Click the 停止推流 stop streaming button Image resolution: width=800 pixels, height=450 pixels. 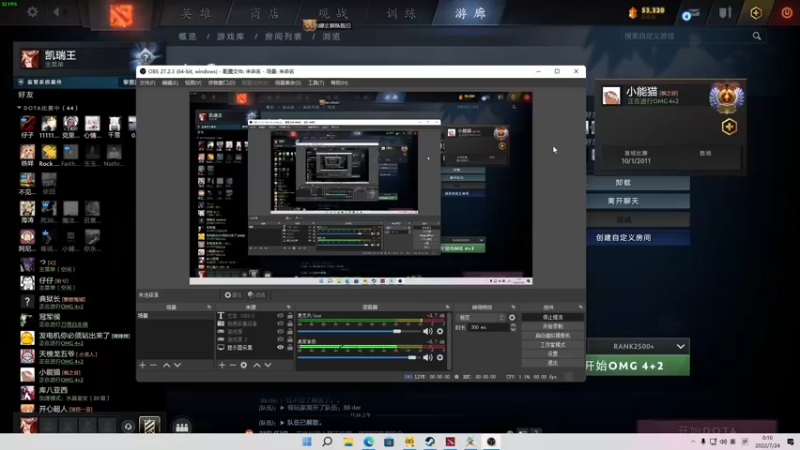coord(553,317)
